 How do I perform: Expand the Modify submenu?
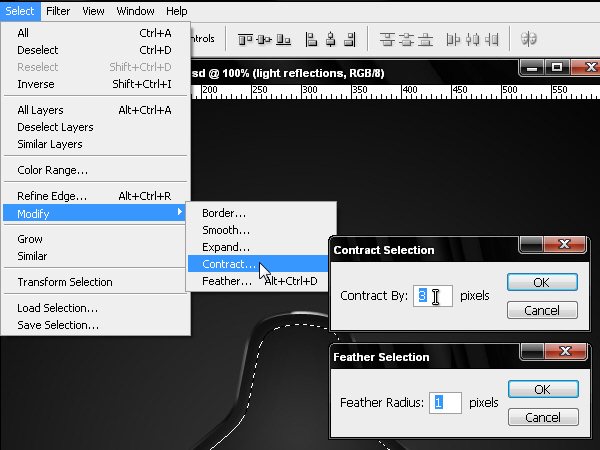[x=95, y=213]
